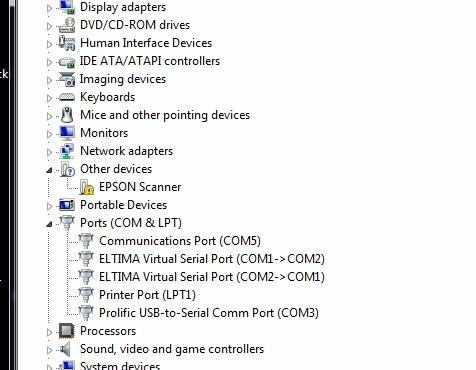Expand the Human Interface Devices category
Image resolution: width=476 pixels, height=370 pixels.
point(49,44)
